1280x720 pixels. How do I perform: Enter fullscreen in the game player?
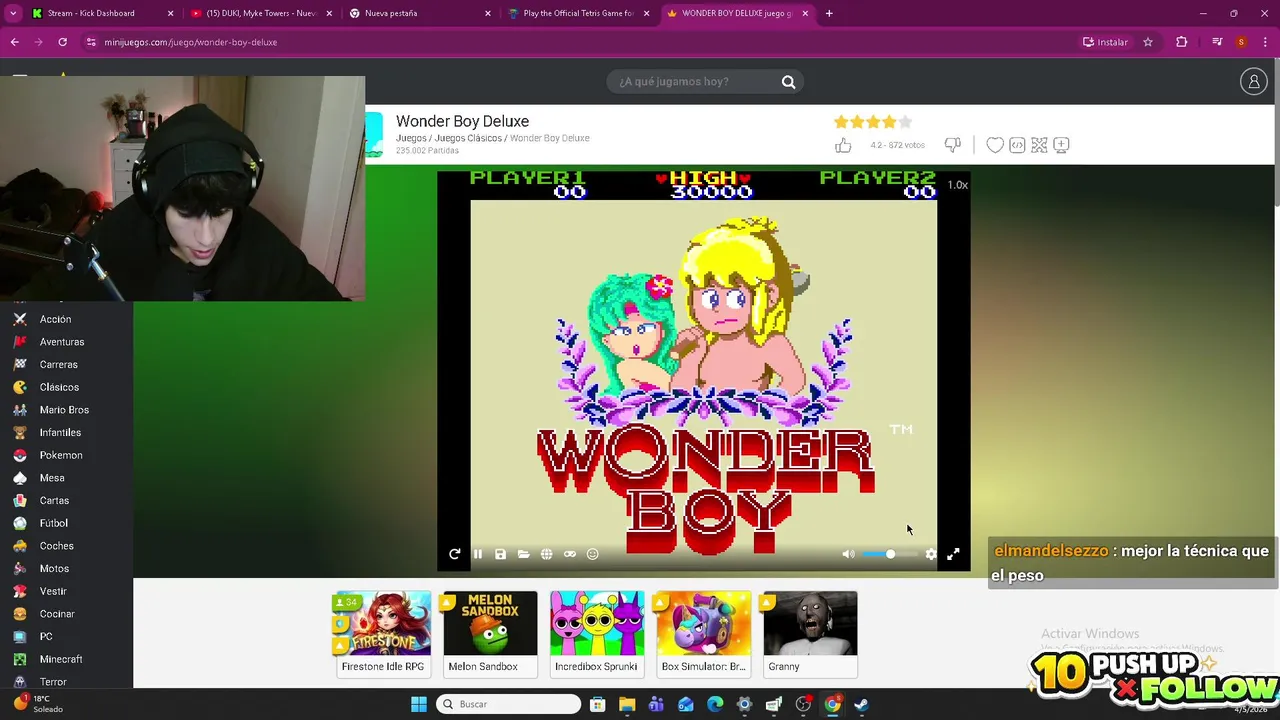click(953, 554)
